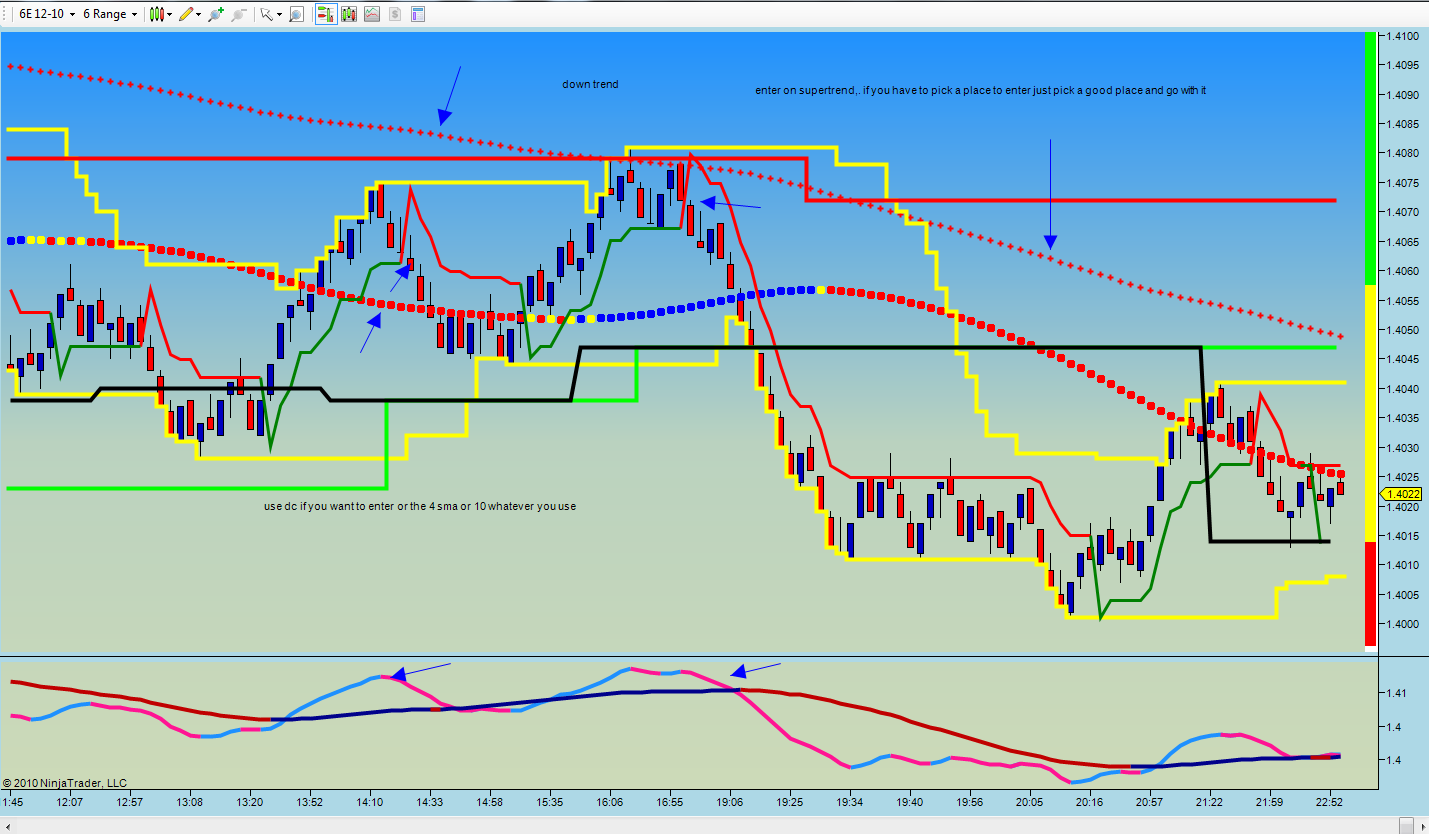The width and height of the screenshot is (1429, 834).
Task: Click the zoom out icon
Action: [x=239, y=14]
